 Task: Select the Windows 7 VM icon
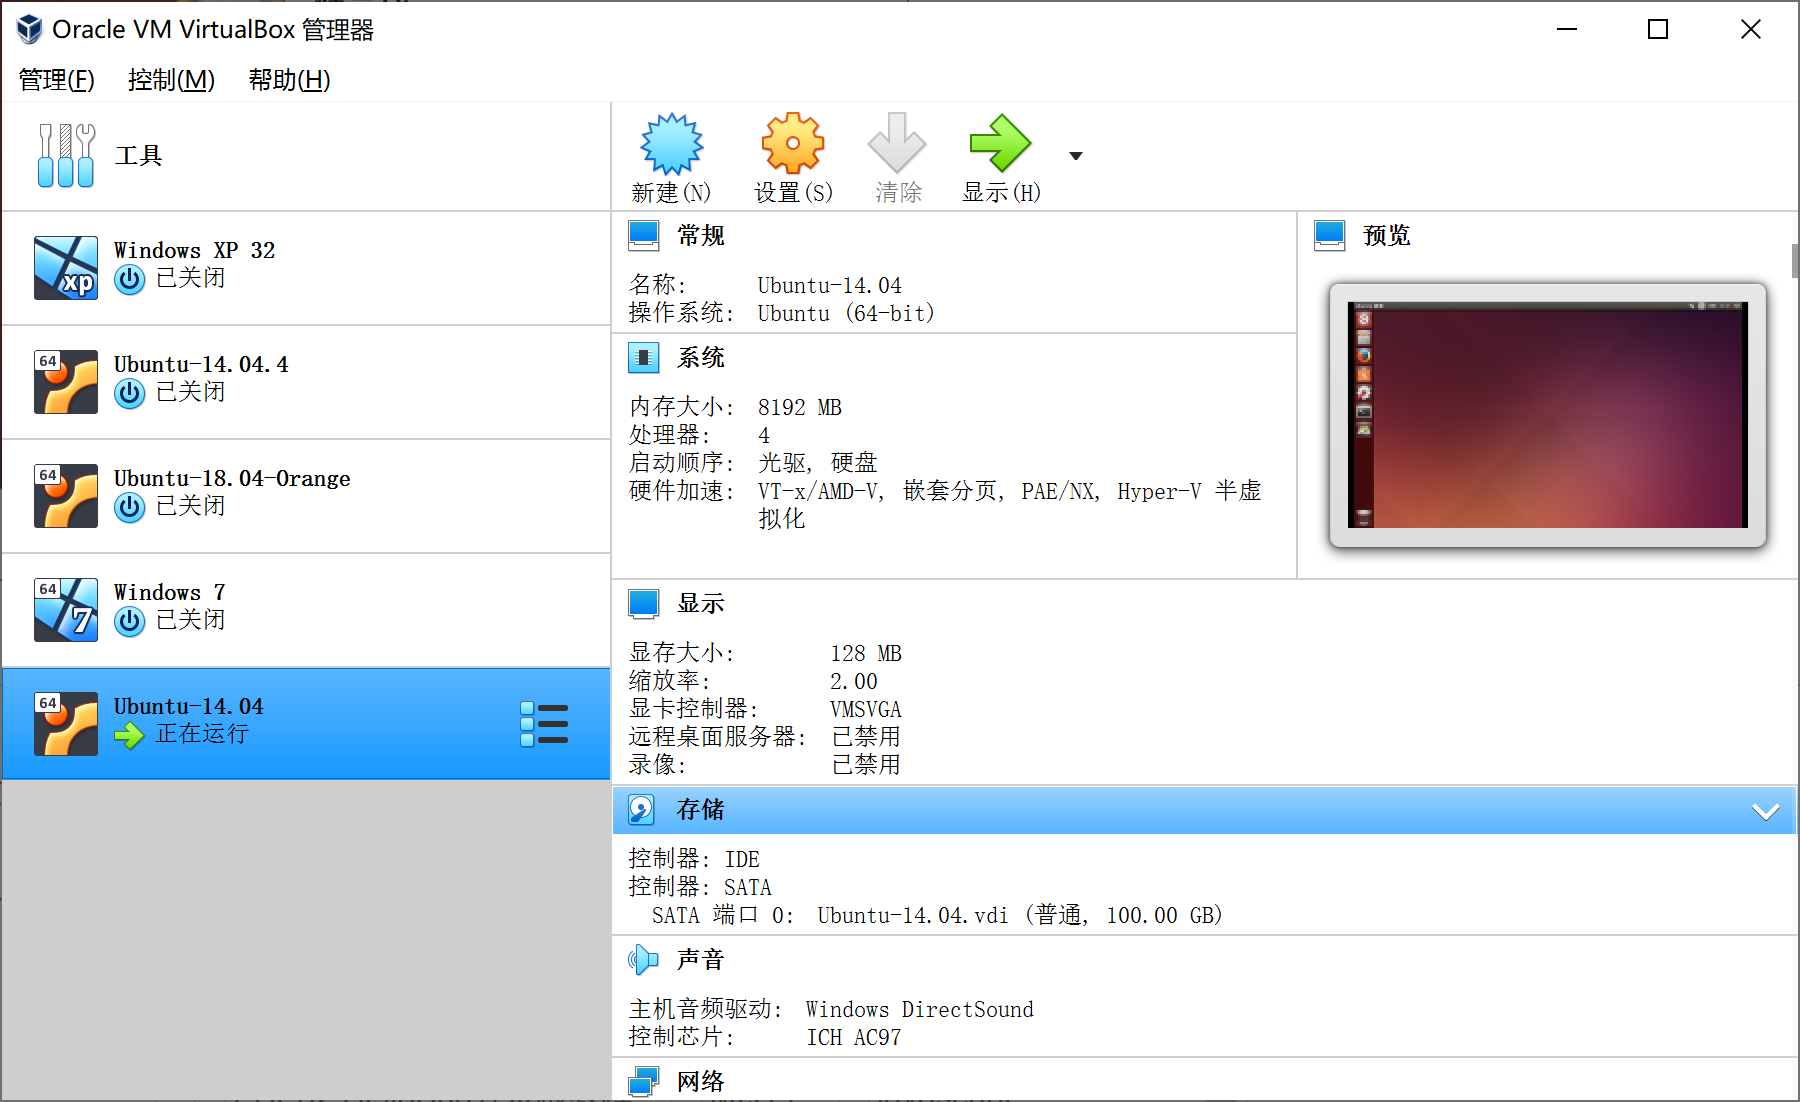66,610
